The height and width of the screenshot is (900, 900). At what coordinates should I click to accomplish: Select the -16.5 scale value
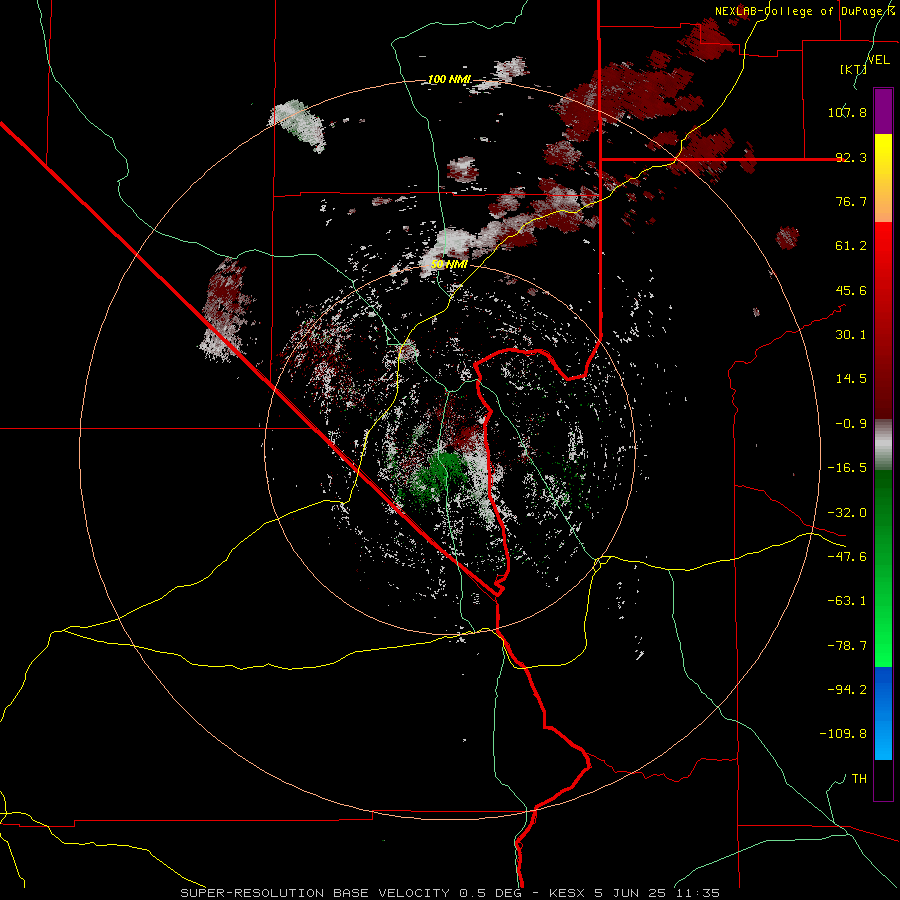(x=847, y=468)
